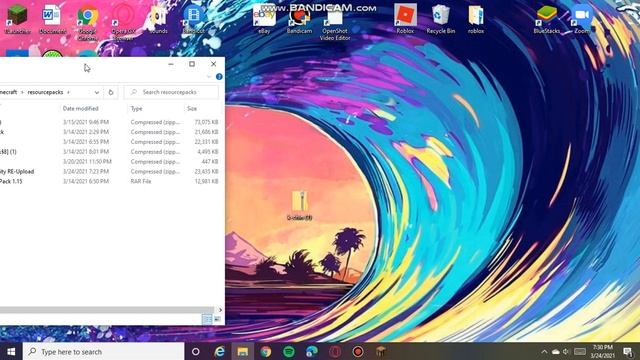Select the 'Pack 1.15' RAR file

click(110, 181)
